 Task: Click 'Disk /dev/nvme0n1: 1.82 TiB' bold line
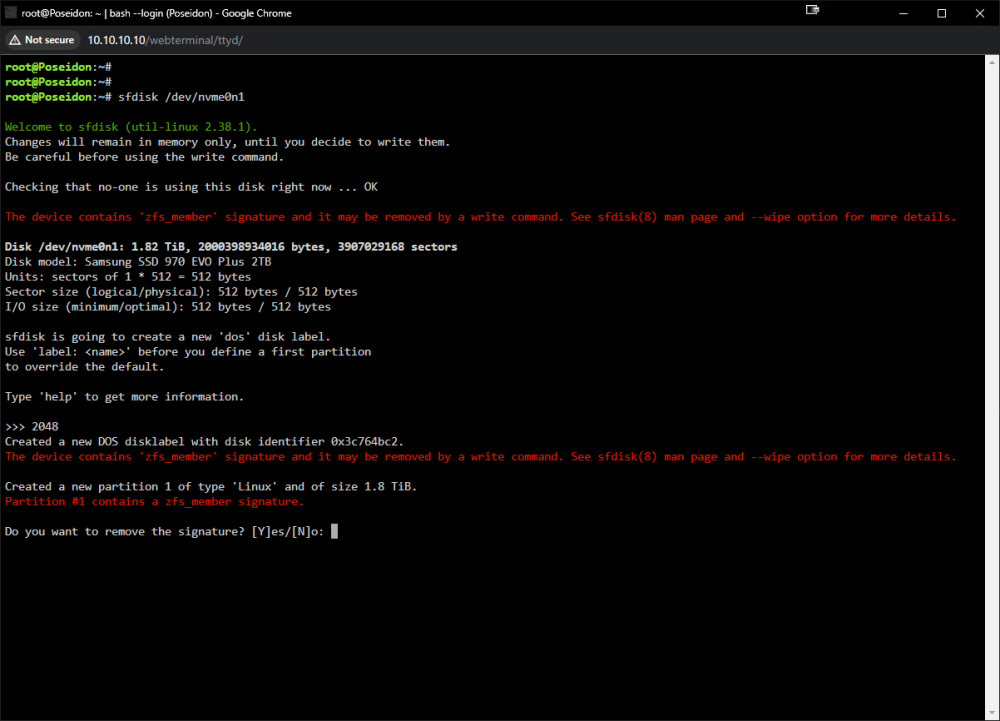coord(231,247)
